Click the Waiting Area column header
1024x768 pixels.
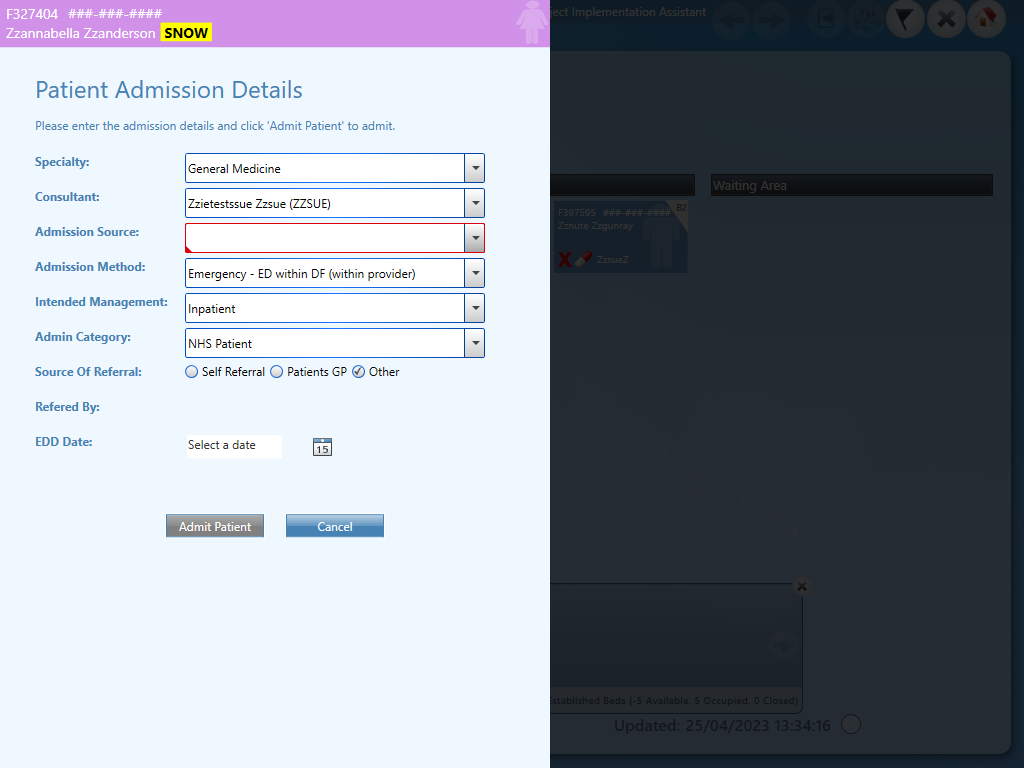coord(852,185)
